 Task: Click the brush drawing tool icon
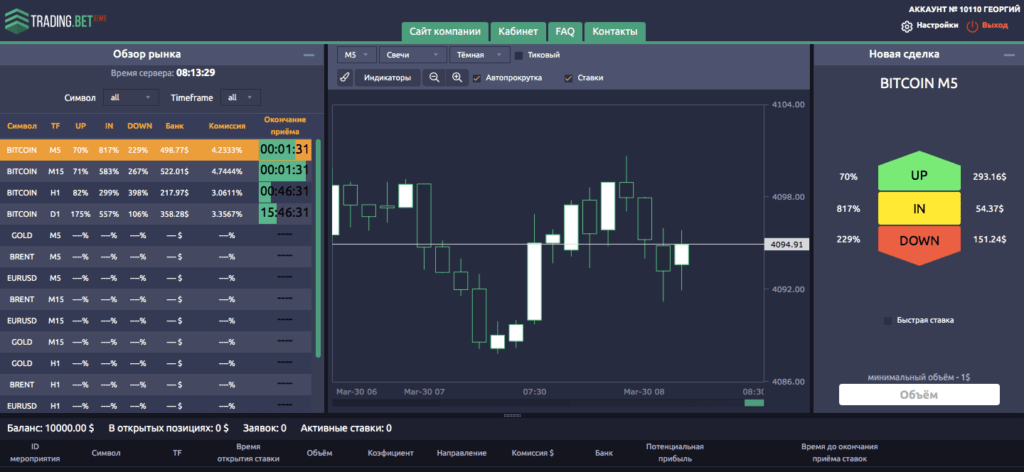344,77
